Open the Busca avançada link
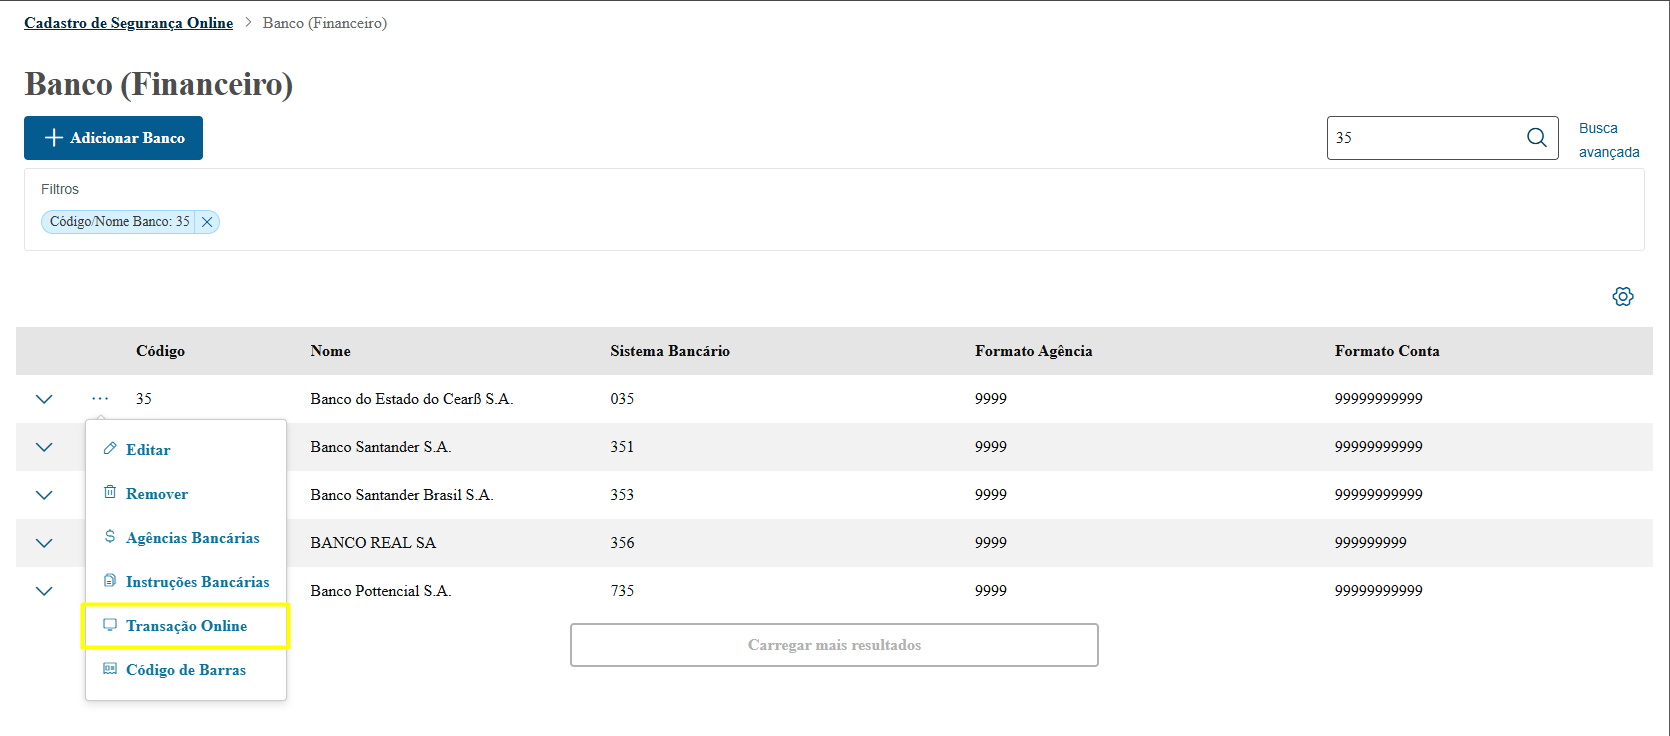 click(x=1608, y=140)
